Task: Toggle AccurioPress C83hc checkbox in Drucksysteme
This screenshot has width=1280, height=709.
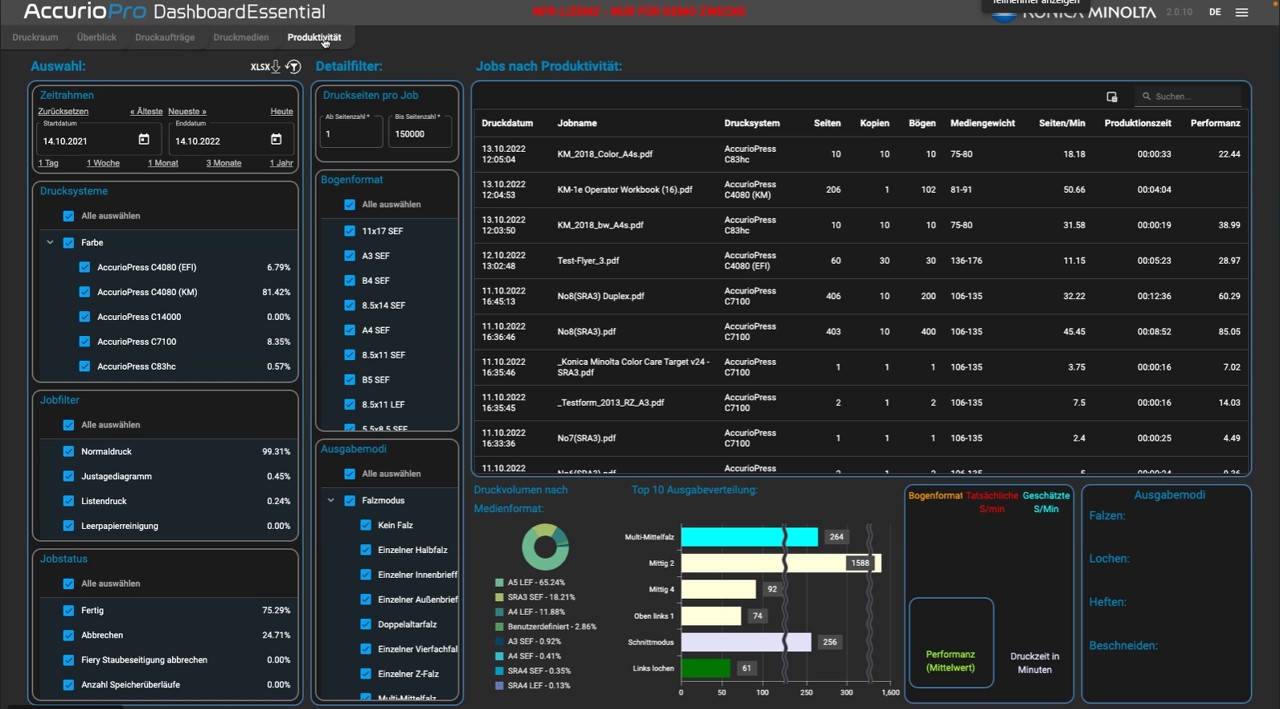Action: tap(84, 367)
